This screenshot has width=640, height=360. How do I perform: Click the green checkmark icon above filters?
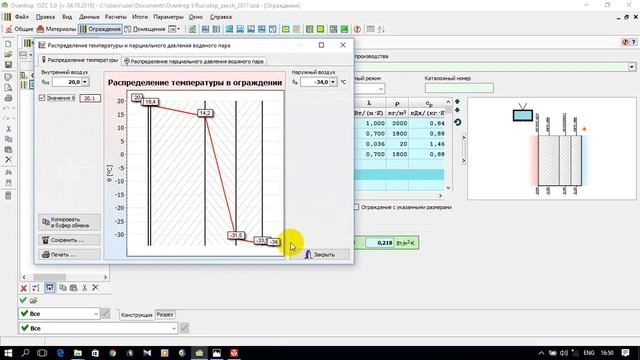(x=23, y=300)
